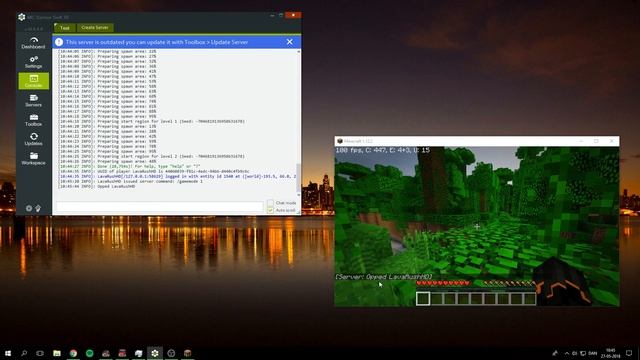The height and width of the screenshot is (360, 640).
Task: Click the MC Server Soft logo in title bar
Action: (22, 17)
